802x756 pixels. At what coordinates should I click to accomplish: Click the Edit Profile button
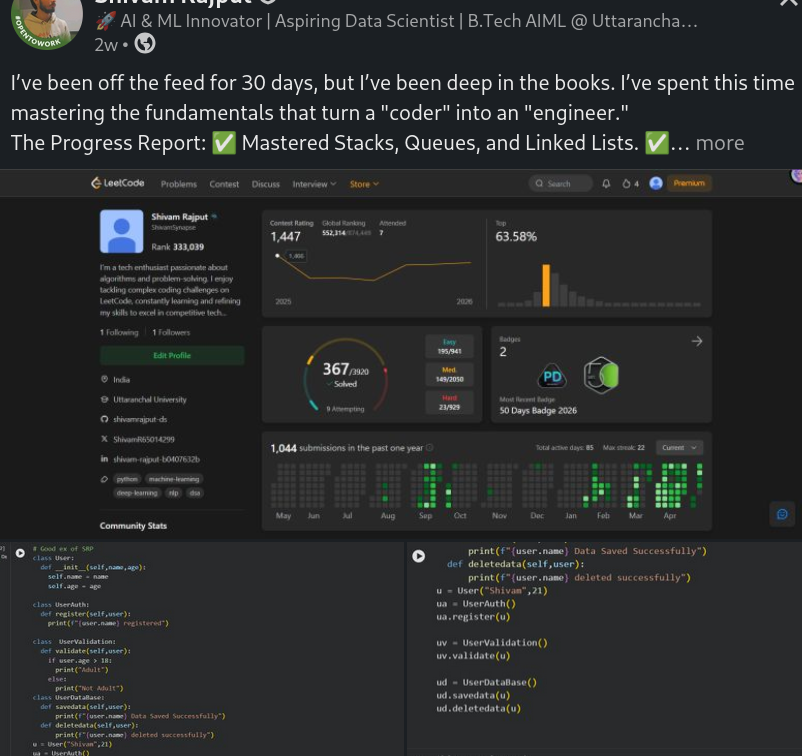point(172,355)
